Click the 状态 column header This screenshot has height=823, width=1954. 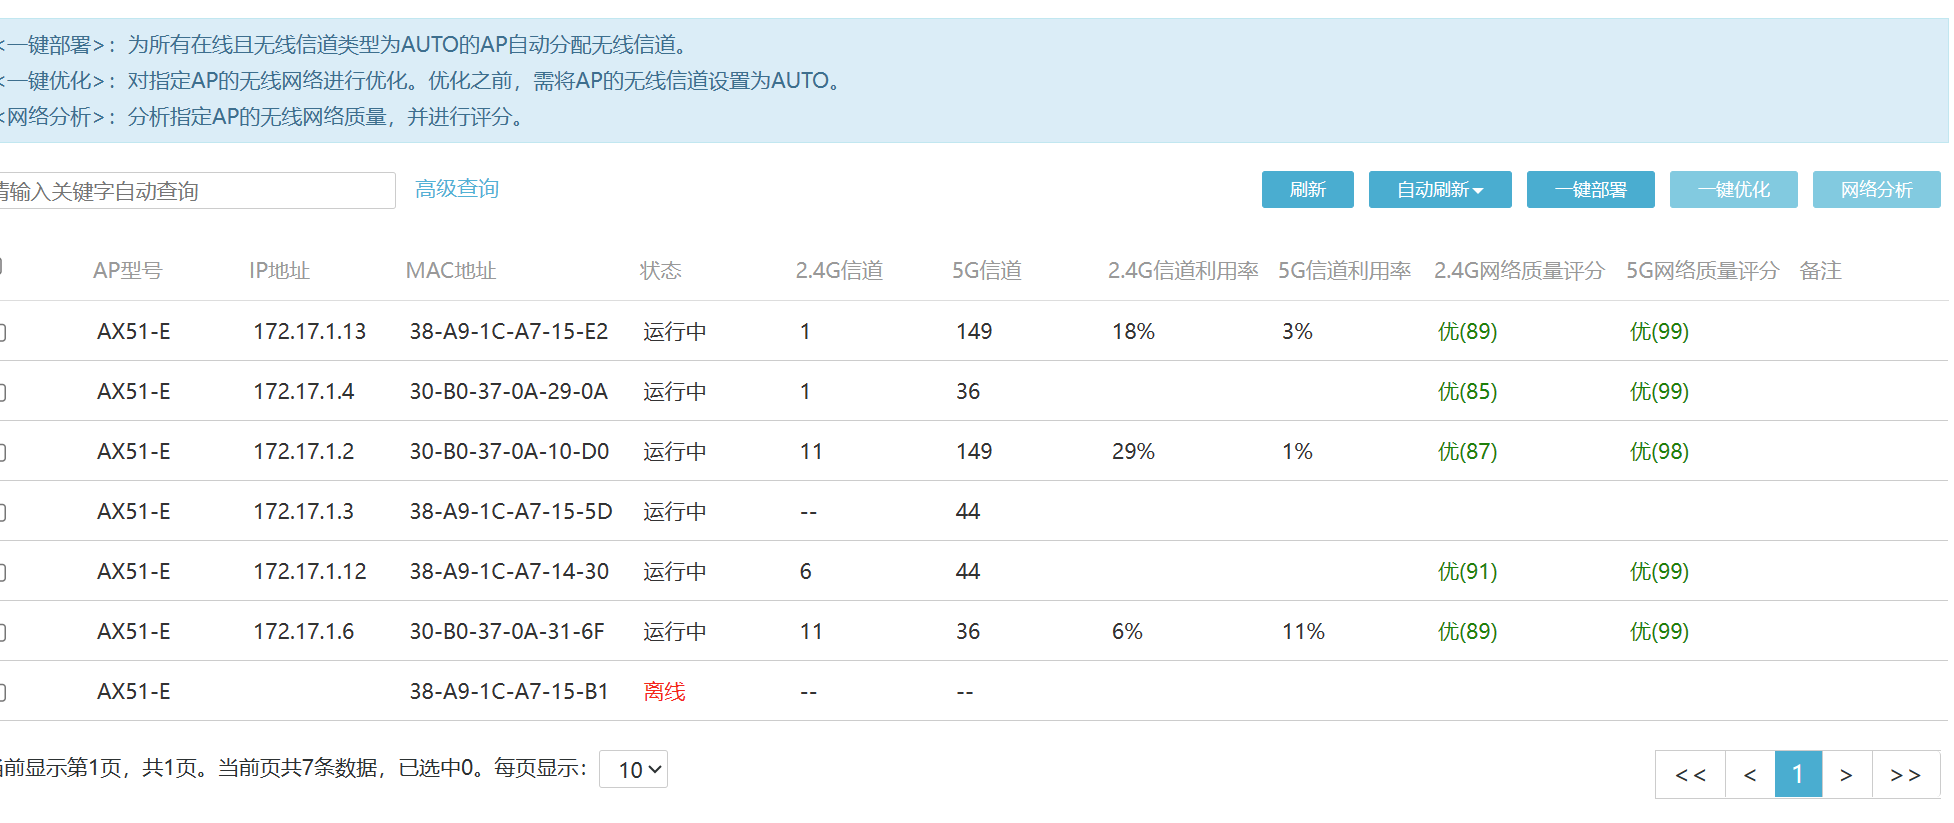point(660,271)
